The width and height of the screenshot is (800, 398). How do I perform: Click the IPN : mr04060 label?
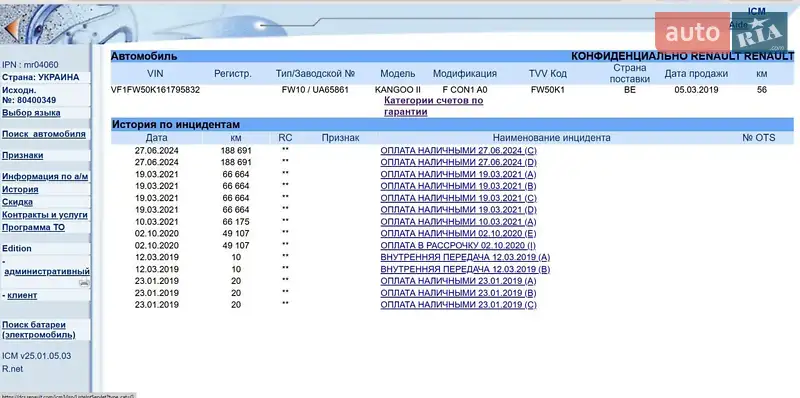30,65
